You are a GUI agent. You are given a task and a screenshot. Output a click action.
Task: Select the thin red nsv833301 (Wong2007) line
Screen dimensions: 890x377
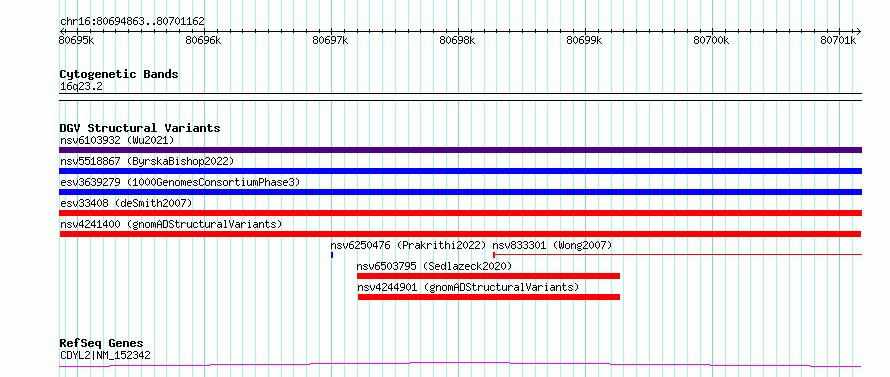point(677,255)
